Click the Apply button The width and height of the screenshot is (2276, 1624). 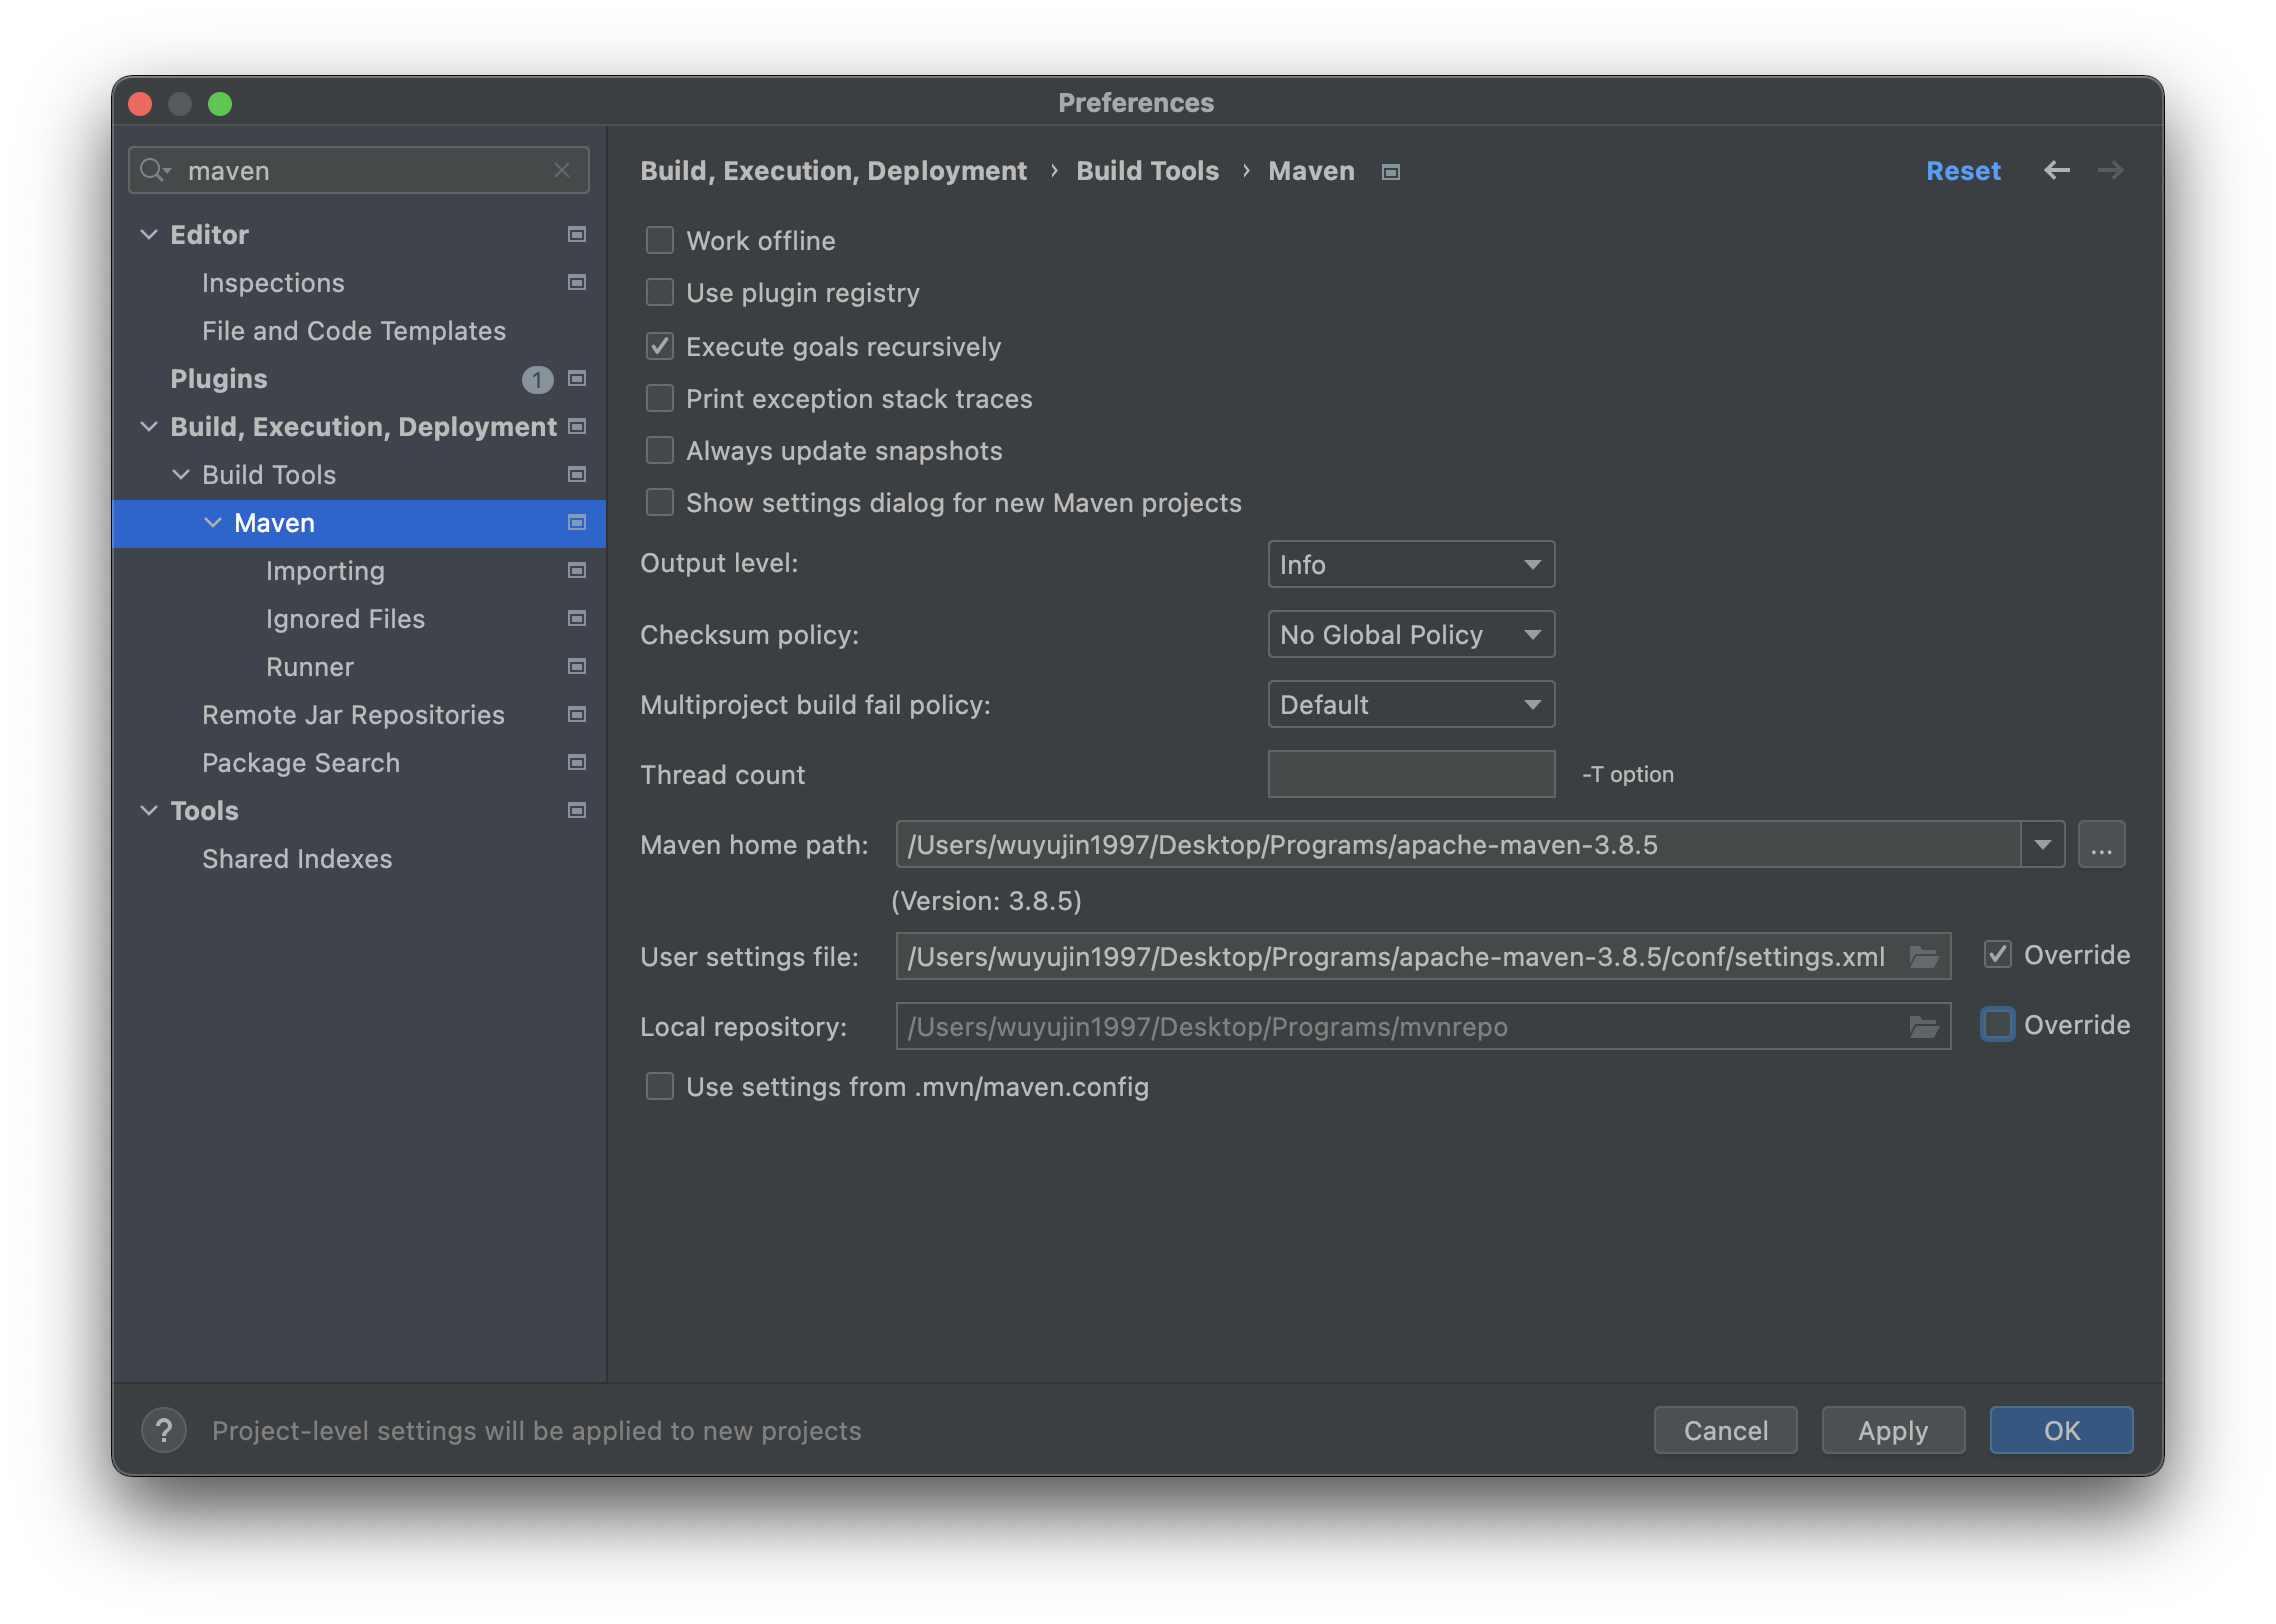pos(1891,1429)
